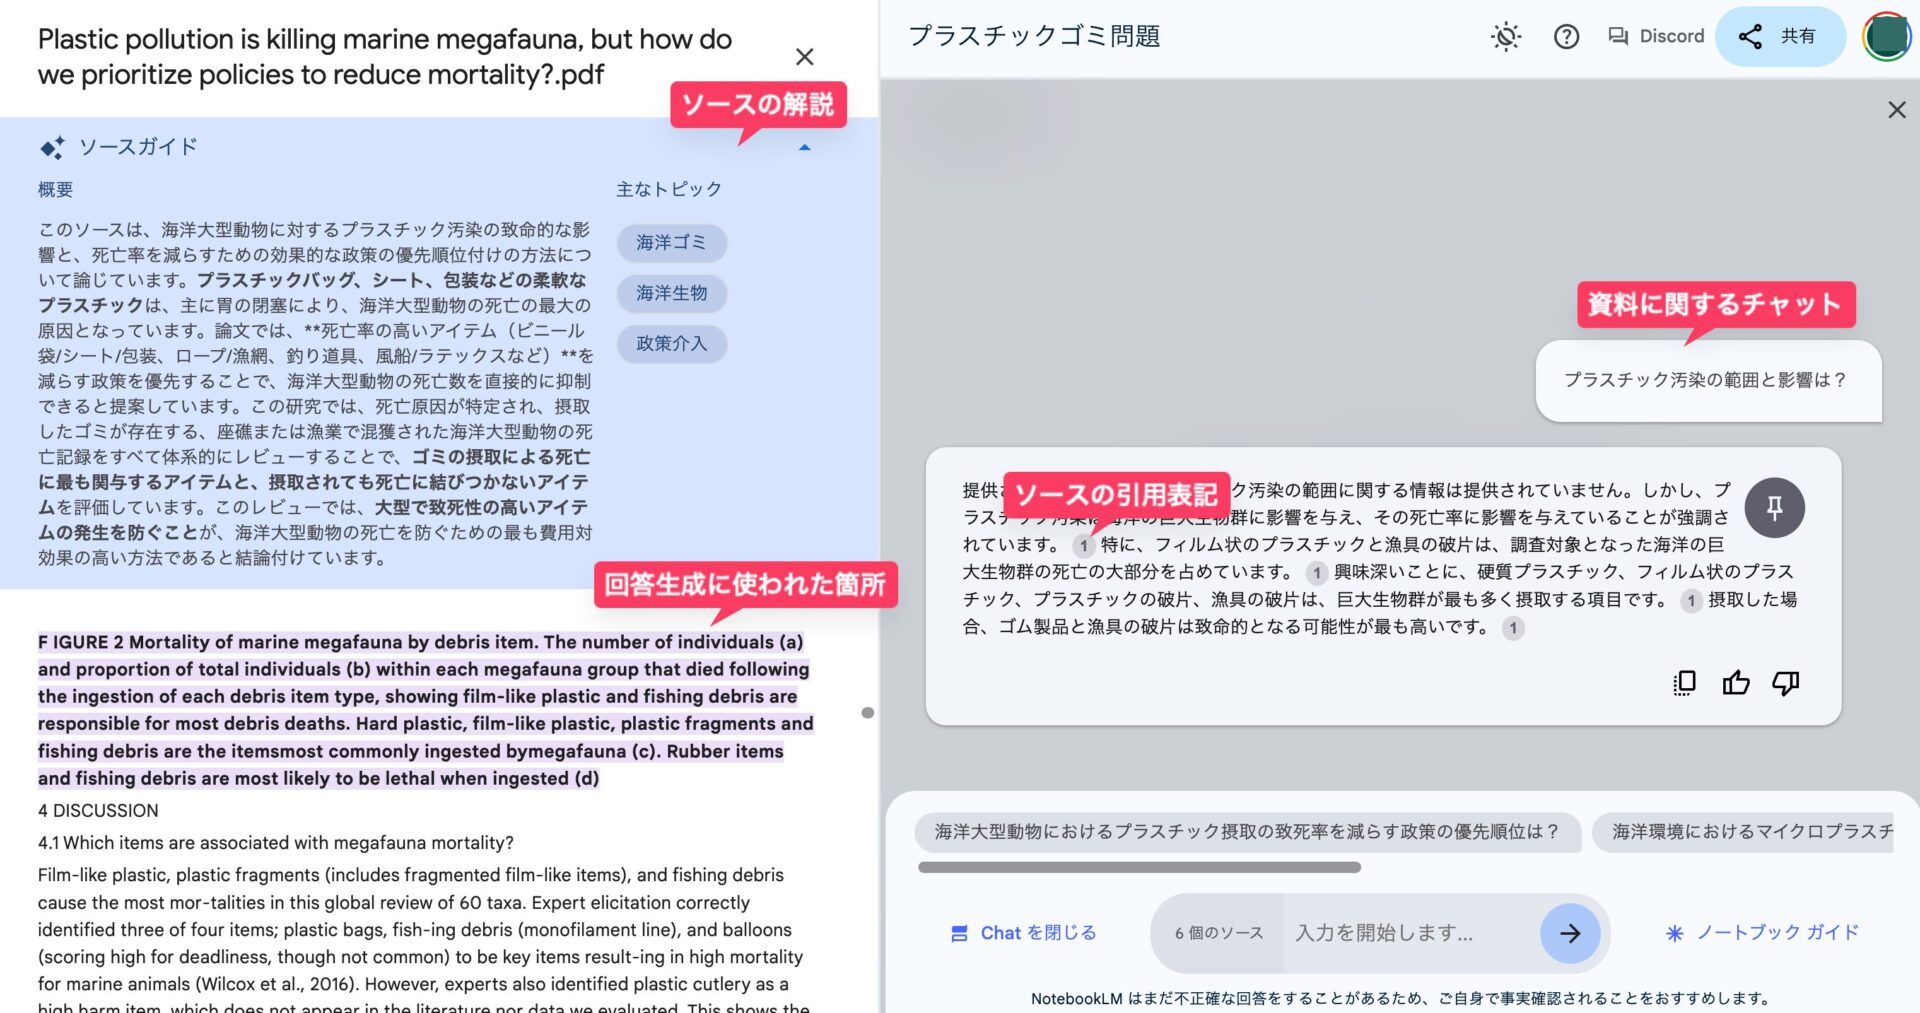This screenshot has height=1013, width=1920.
Task: Select the 政策介入 topic chip
Action: tap(671, 344)
